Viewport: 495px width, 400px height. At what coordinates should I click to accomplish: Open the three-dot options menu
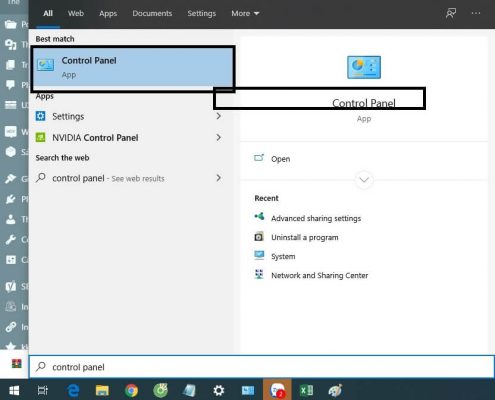(476, 13)
